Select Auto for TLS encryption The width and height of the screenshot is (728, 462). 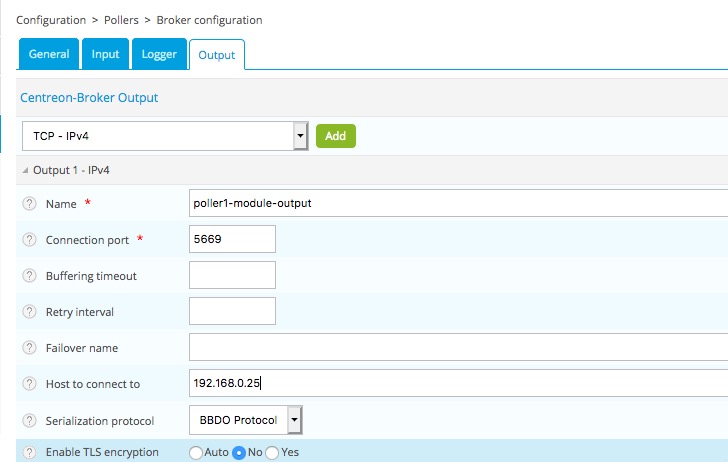tap(195, 453)
